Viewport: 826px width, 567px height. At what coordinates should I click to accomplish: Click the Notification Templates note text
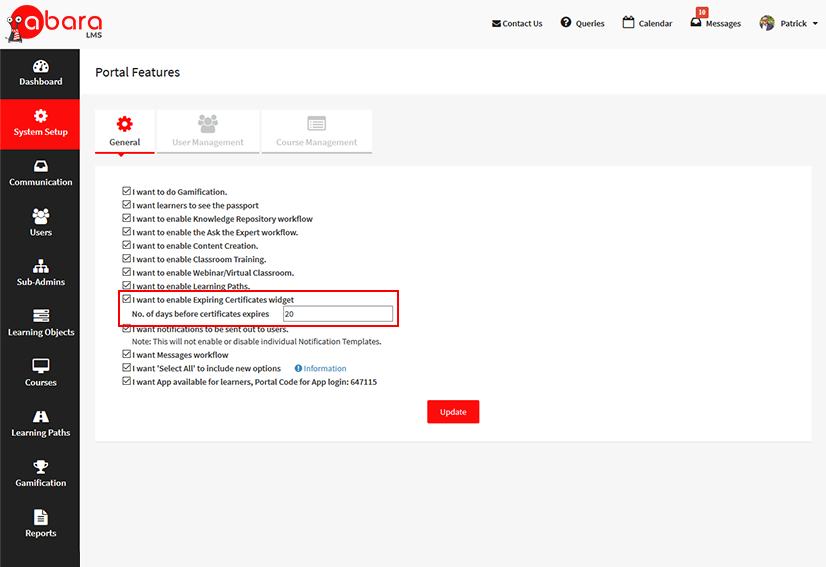[257, 341]
